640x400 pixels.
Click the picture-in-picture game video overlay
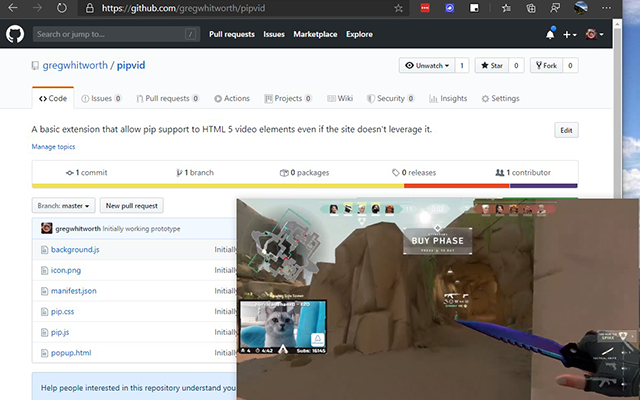pos(438,299)
